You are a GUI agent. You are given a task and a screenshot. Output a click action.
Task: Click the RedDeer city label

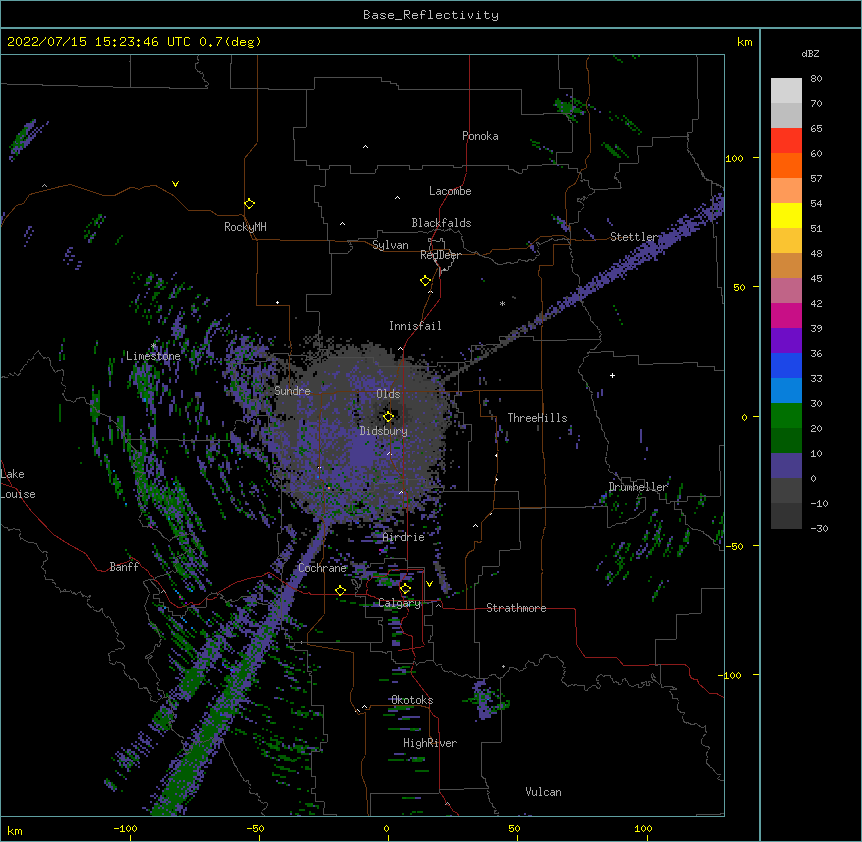[x=440, y=255]
